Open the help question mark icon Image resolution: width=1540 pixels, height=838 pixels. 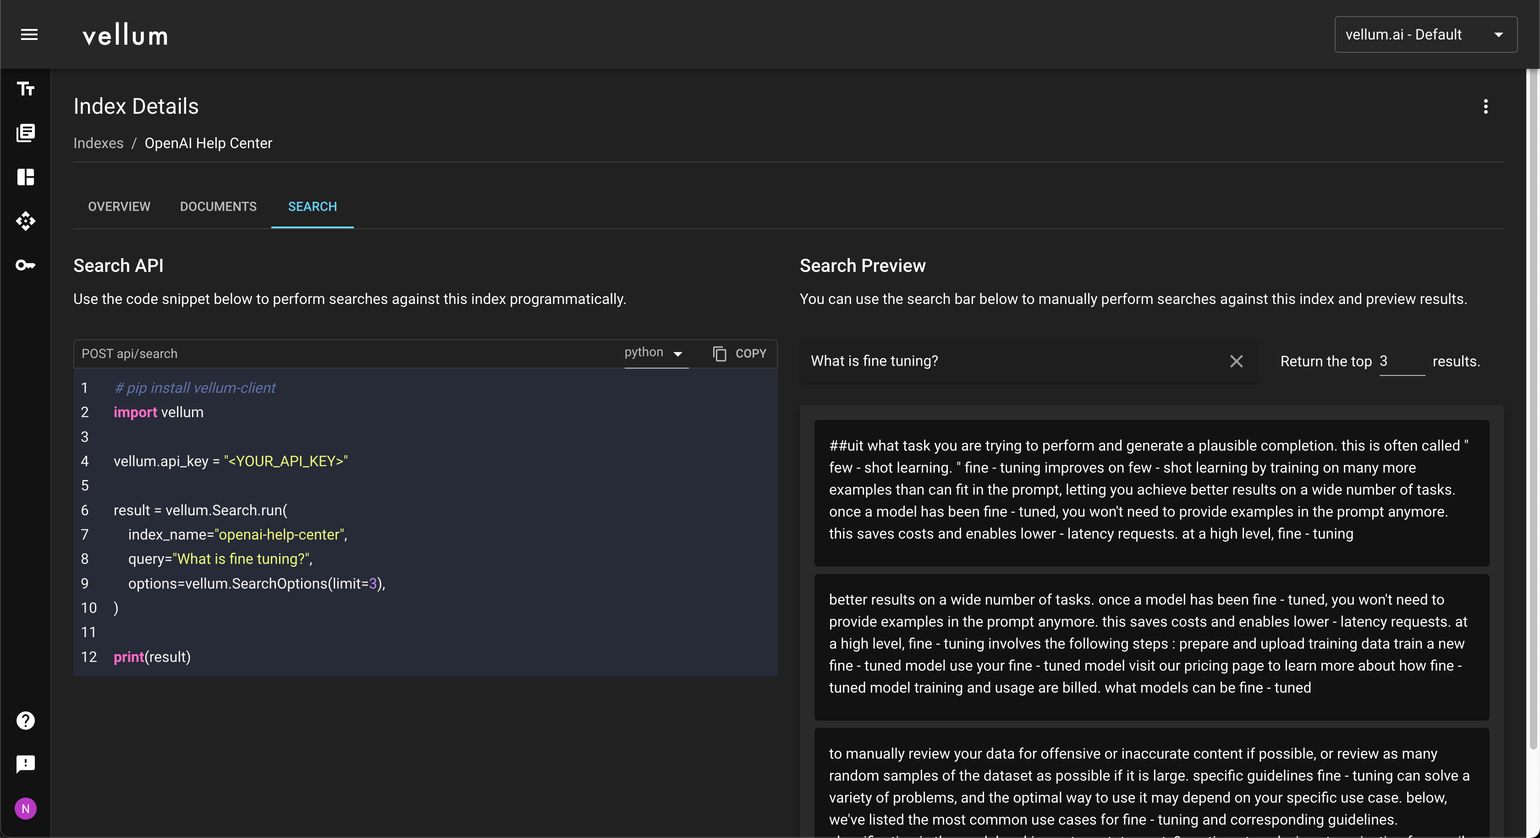point(26,721)
